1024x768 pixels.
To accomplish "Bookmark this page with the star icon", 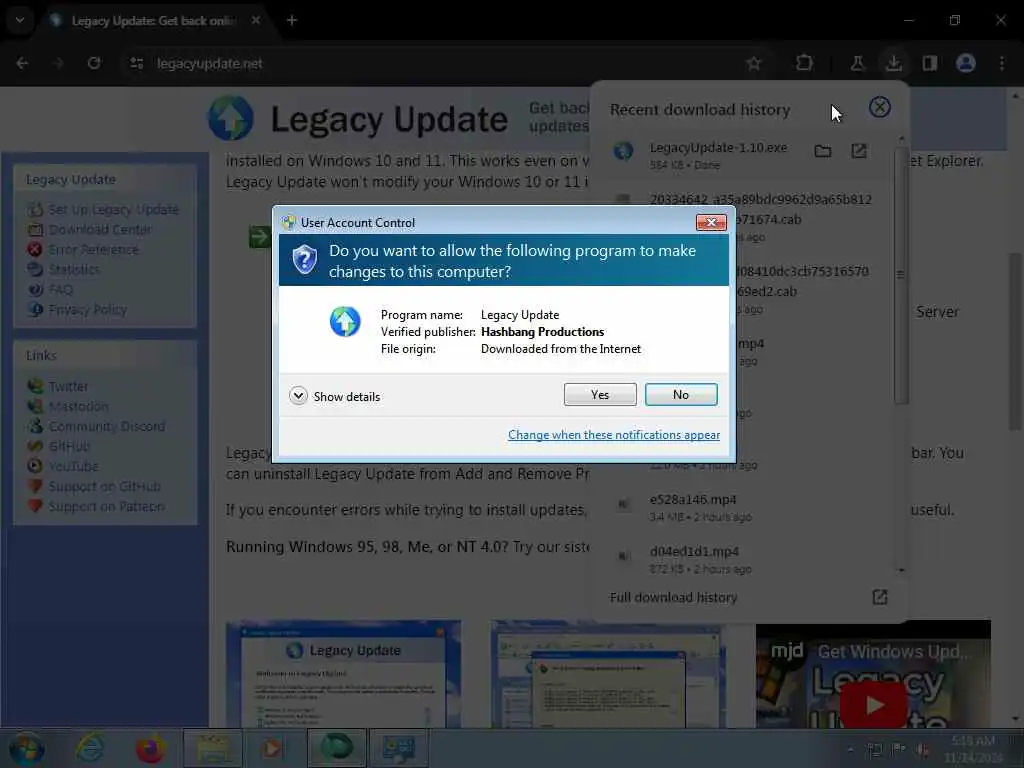I will tap(754, 63).
